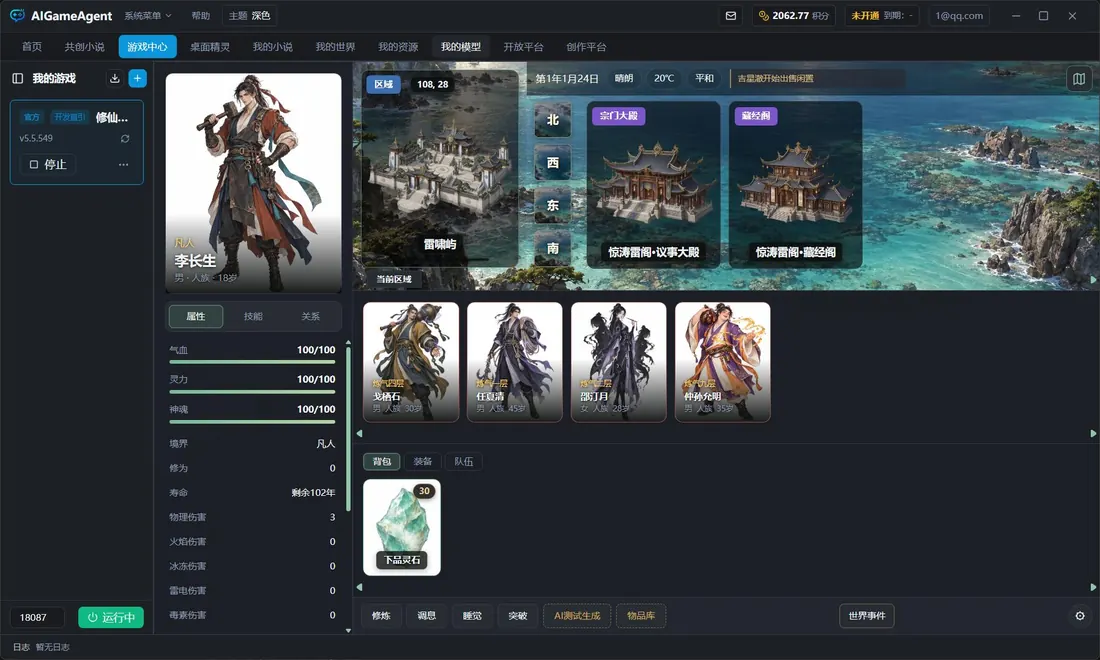Move west with the 西 direction button
1100x660 pixels.
(x=553, y=163)
